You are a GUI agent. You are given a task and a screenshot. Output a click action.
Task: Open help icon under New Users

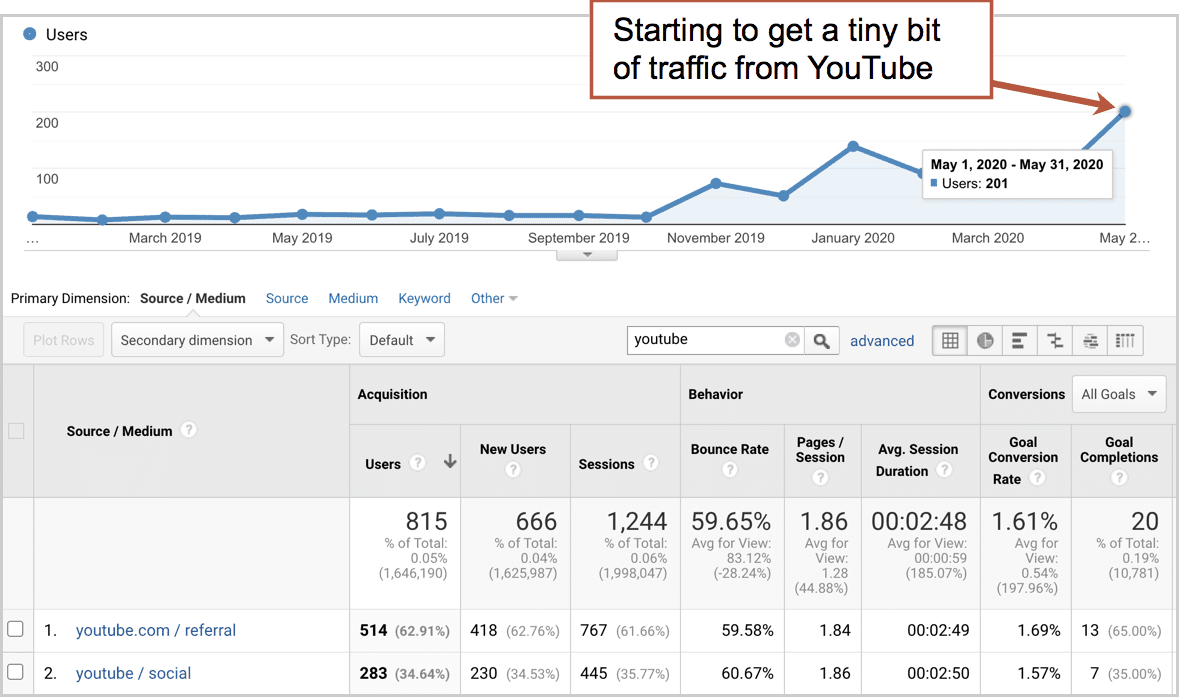click(513, 470)
